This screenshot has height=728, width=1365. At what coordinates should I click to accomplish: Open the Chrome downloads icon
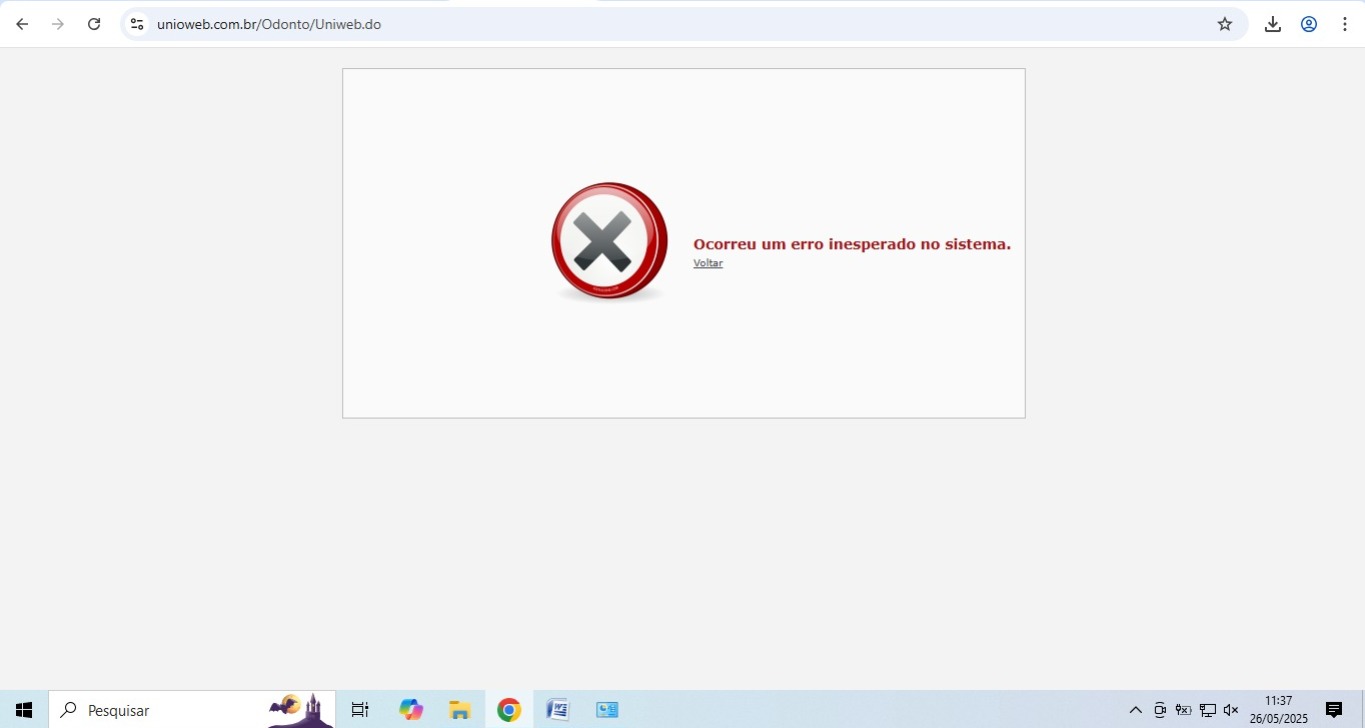pos(1273,24)
